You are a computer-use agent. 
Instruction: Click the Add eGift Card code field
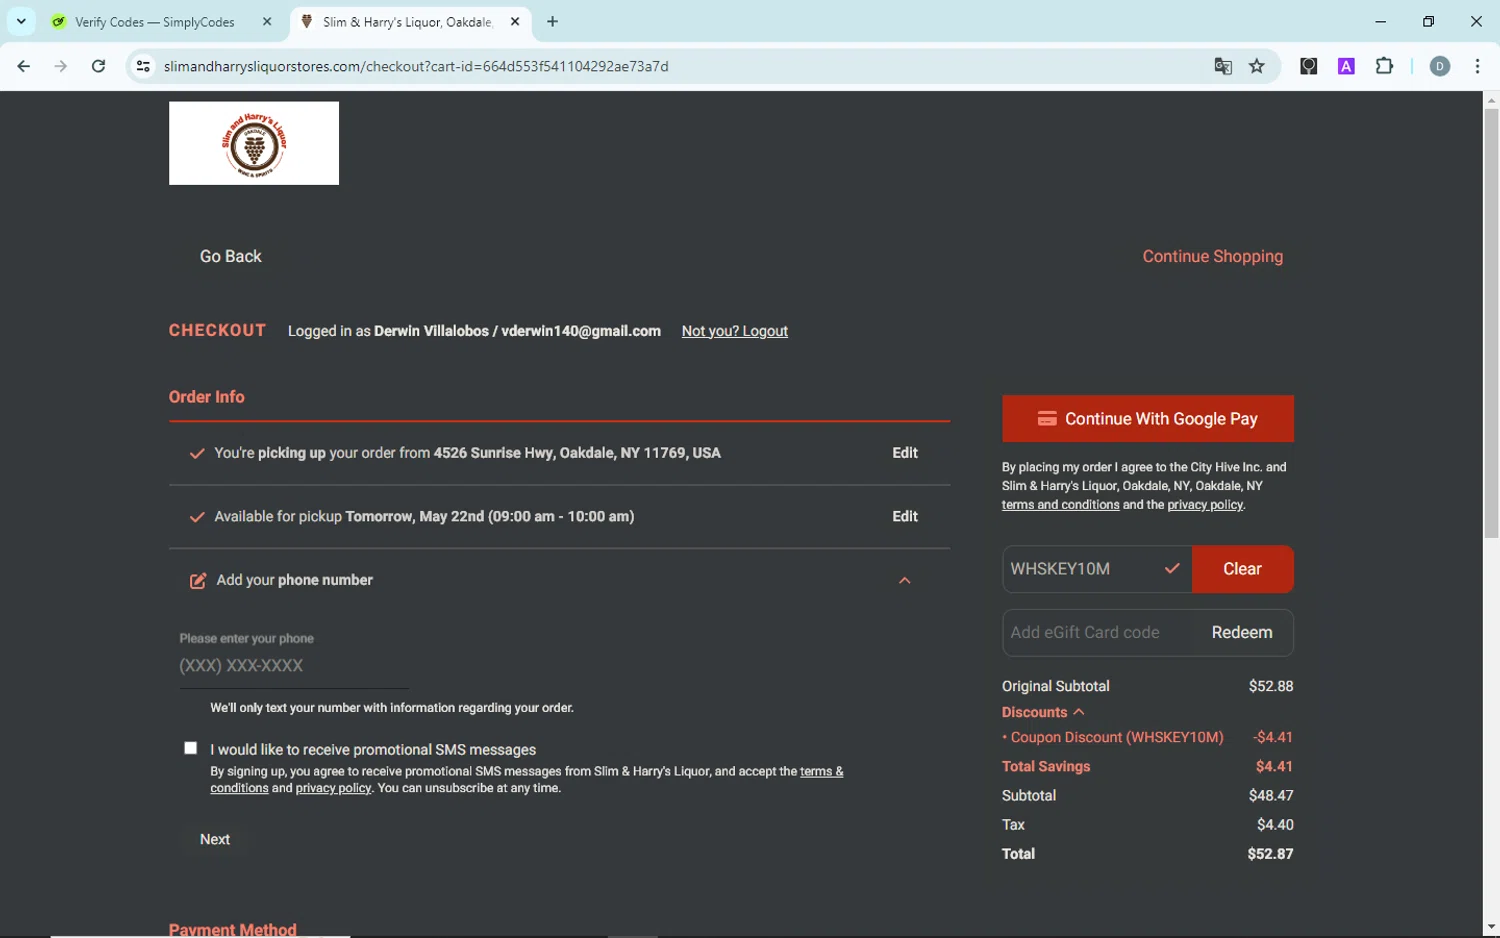coord(1096,633)
